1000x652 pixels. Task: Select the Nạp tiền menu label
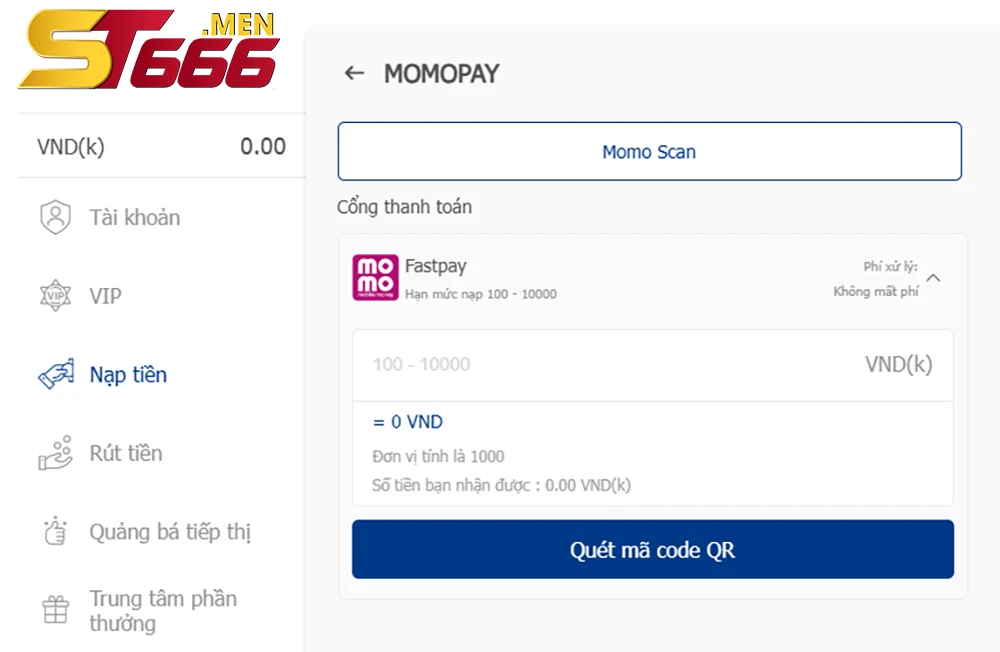pyautogui.click(x=128, y=374)
